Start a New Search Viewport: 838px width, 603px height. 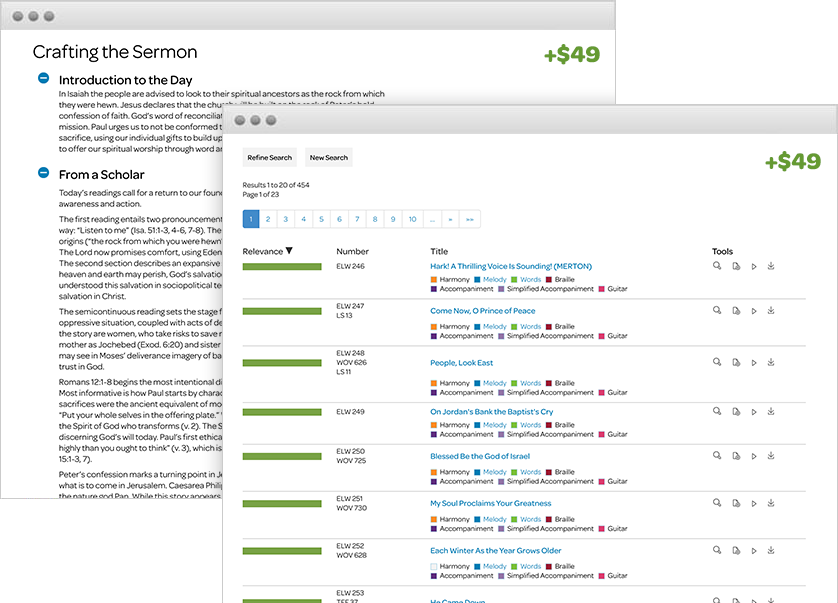coord(329,158)
